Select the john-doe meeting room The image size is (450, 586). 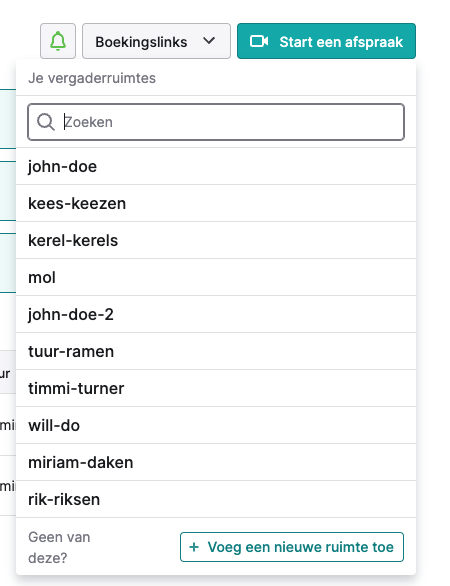216,166
